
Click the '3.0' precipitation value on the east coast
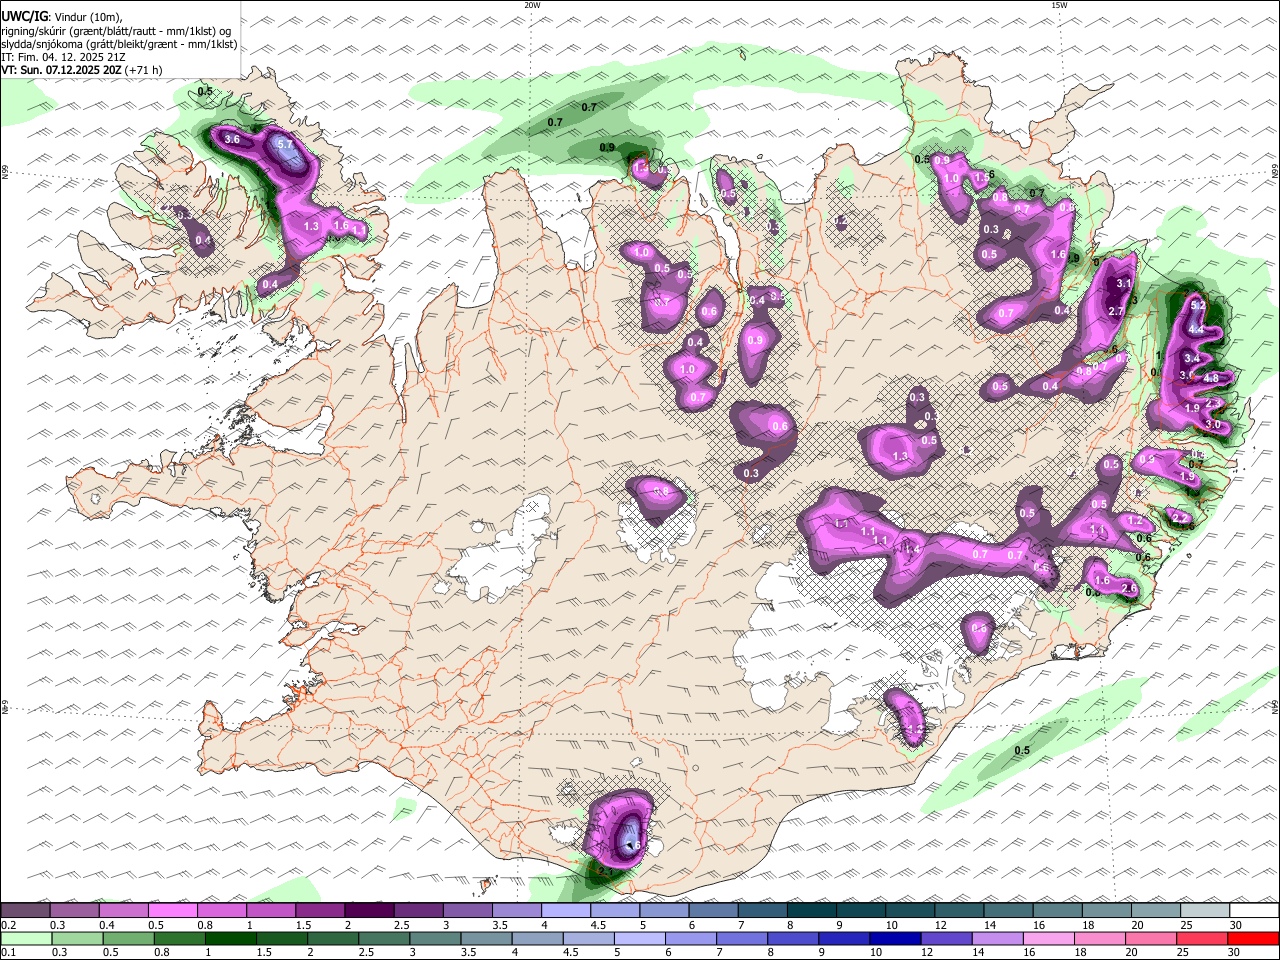point(1213,425)
